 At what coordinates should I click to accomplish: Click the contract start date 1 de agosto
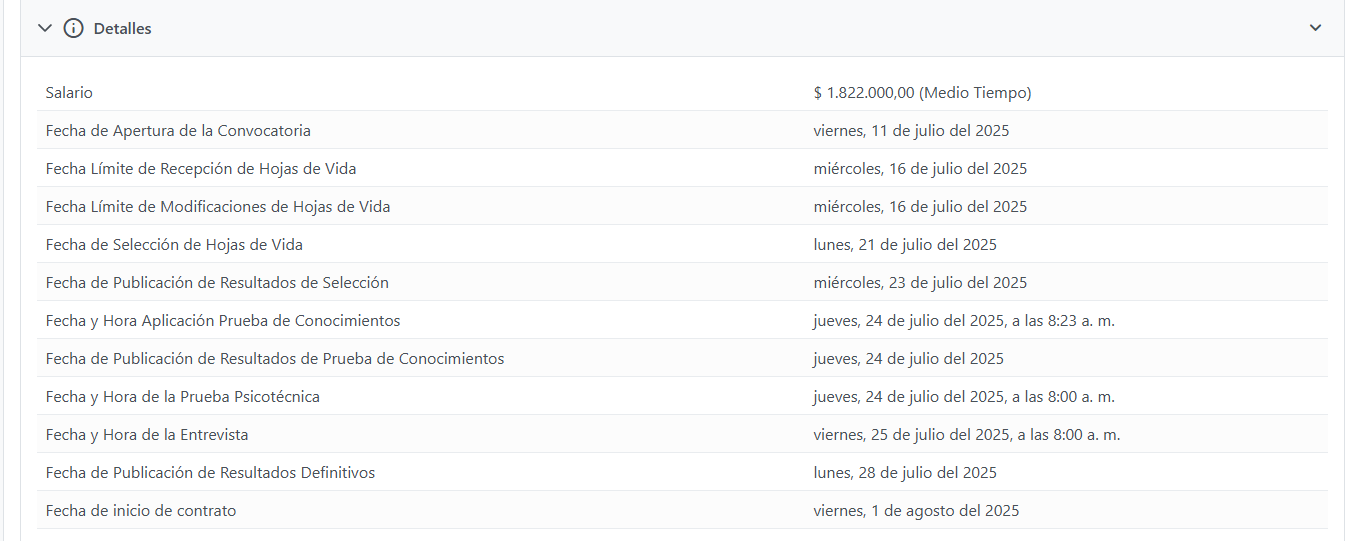point(916,511)
